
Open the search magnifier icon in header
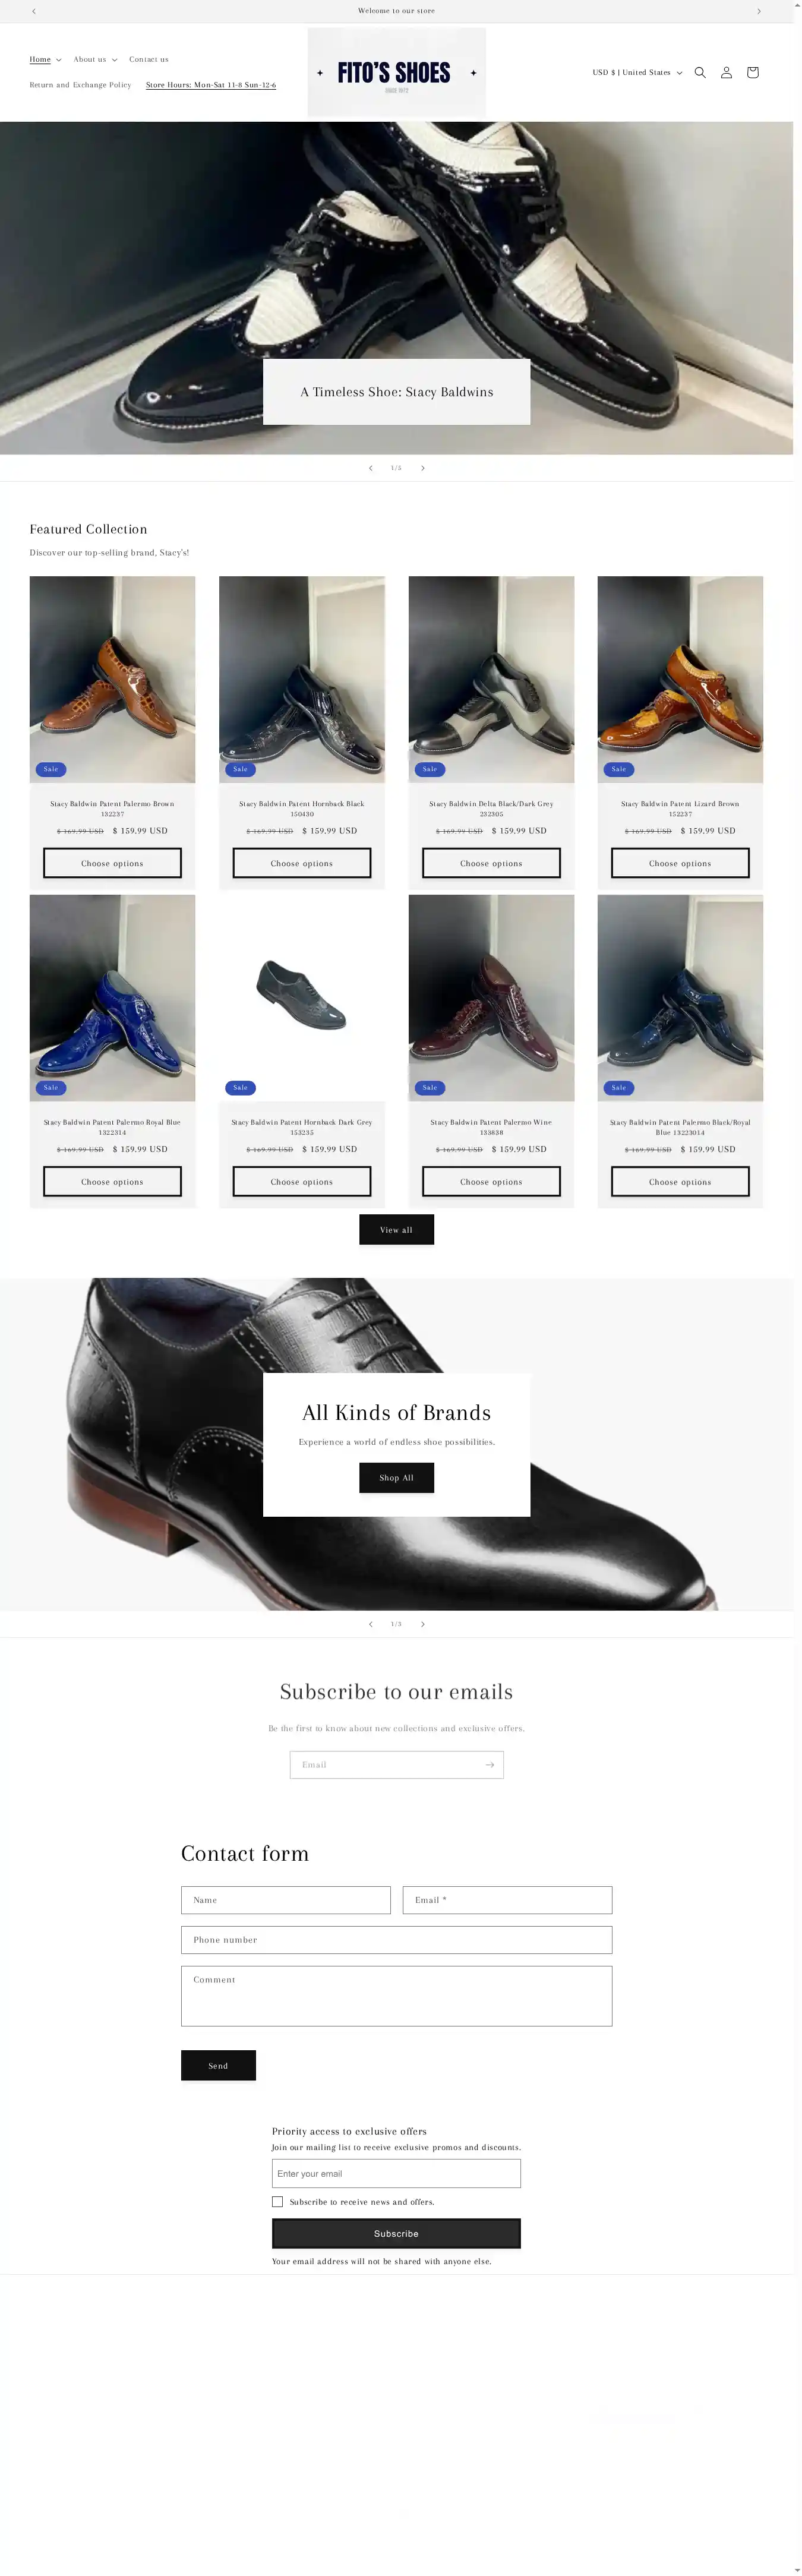pyautogui.click(x=700, y=72)
